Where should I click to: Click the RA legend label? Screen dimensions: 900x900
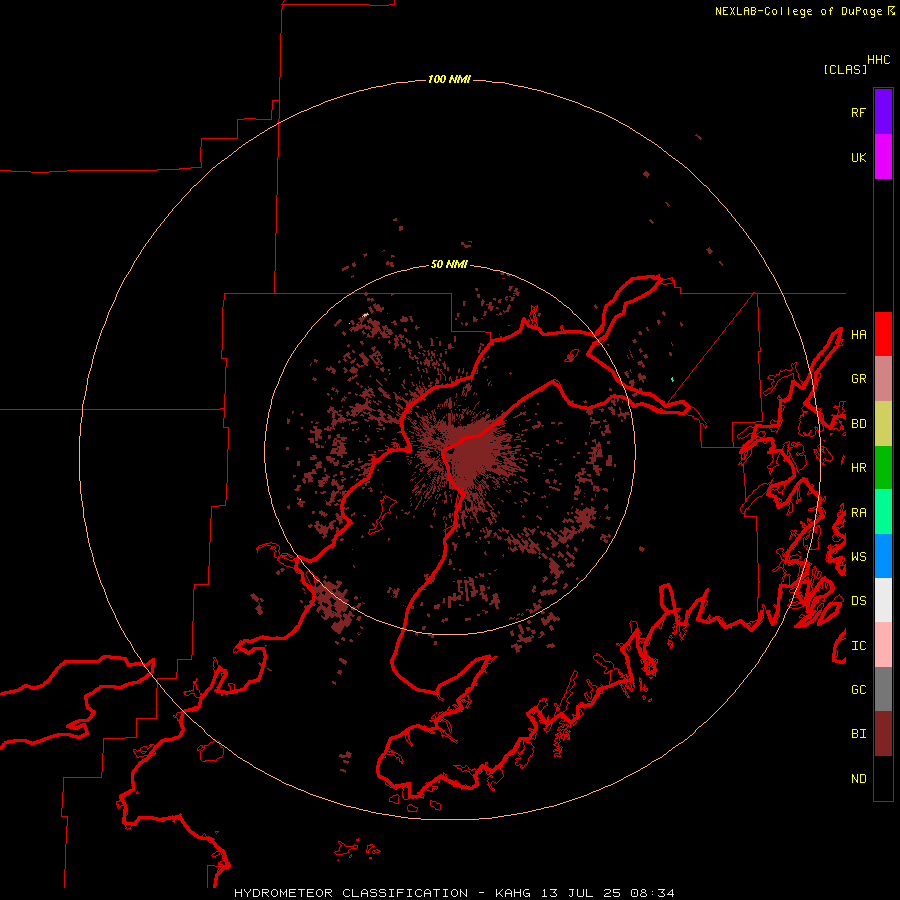pyautogui.click(x=858, y=513)
